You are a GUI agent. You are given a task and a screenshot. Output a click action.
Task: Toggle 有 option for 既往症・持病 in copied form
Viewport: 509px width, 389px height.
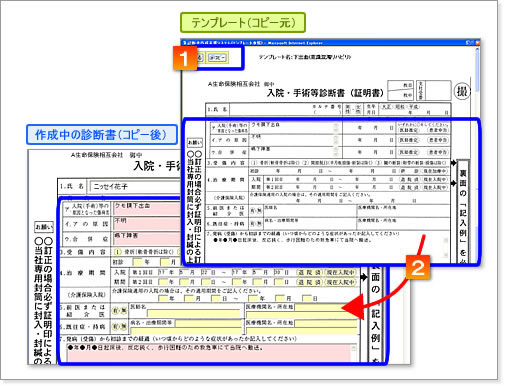115,326
